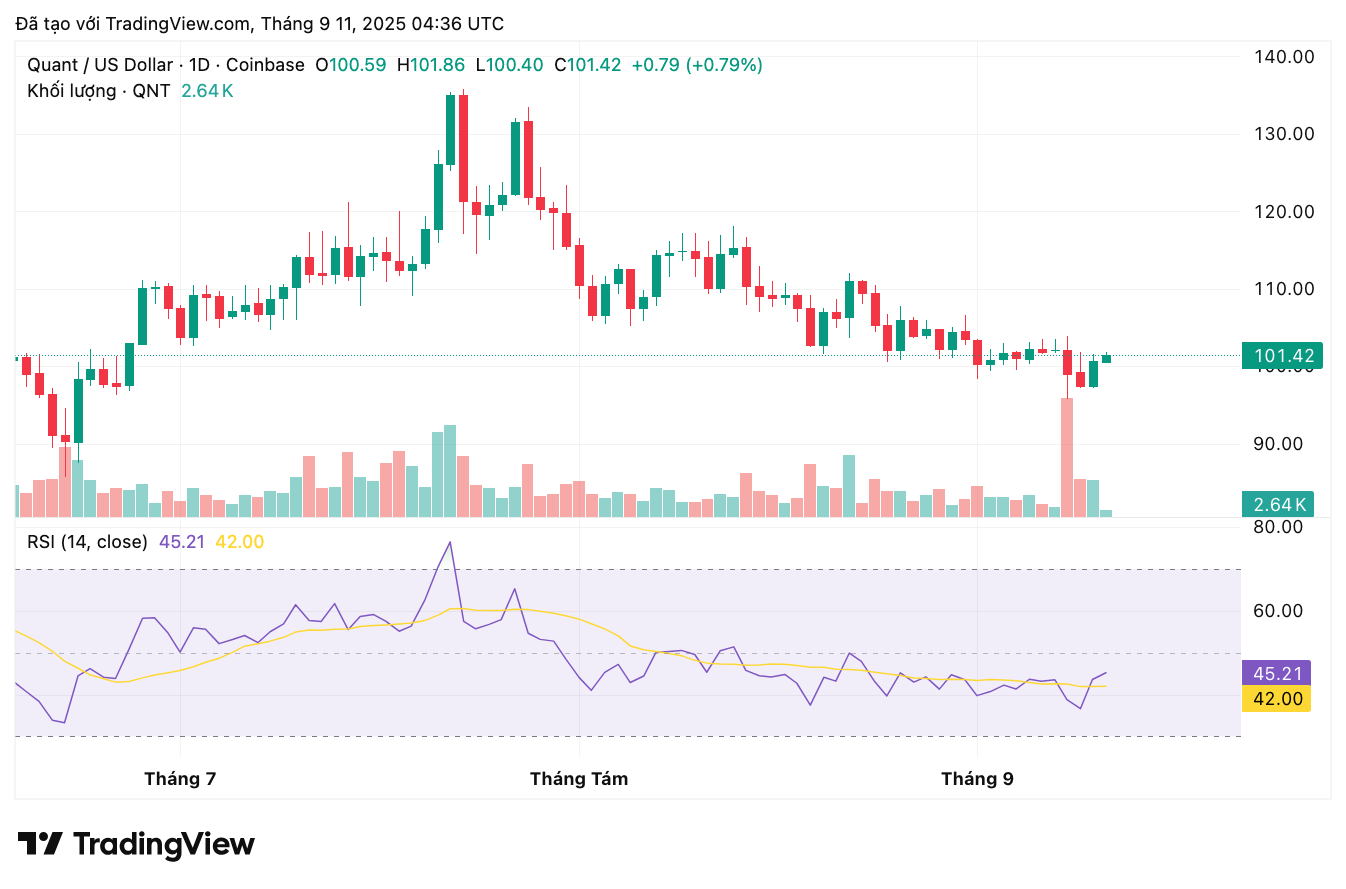Open the TradingView.com creation header text

click(260, 23)
